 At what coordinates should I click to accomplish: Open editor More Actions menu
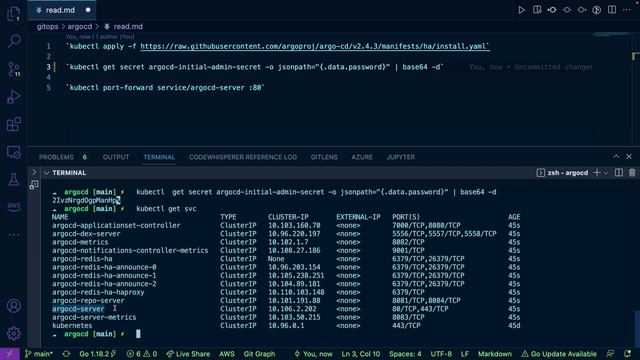pyautogui.click(x=627, y=10)
